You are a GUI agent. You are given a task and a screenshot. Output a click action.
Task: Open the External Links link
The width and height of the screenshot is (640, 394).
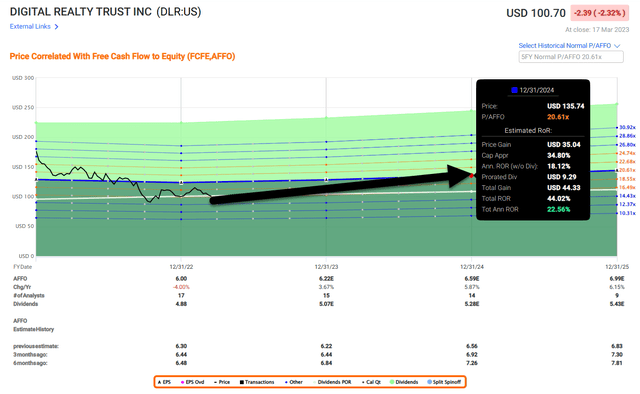click(30, 27)
